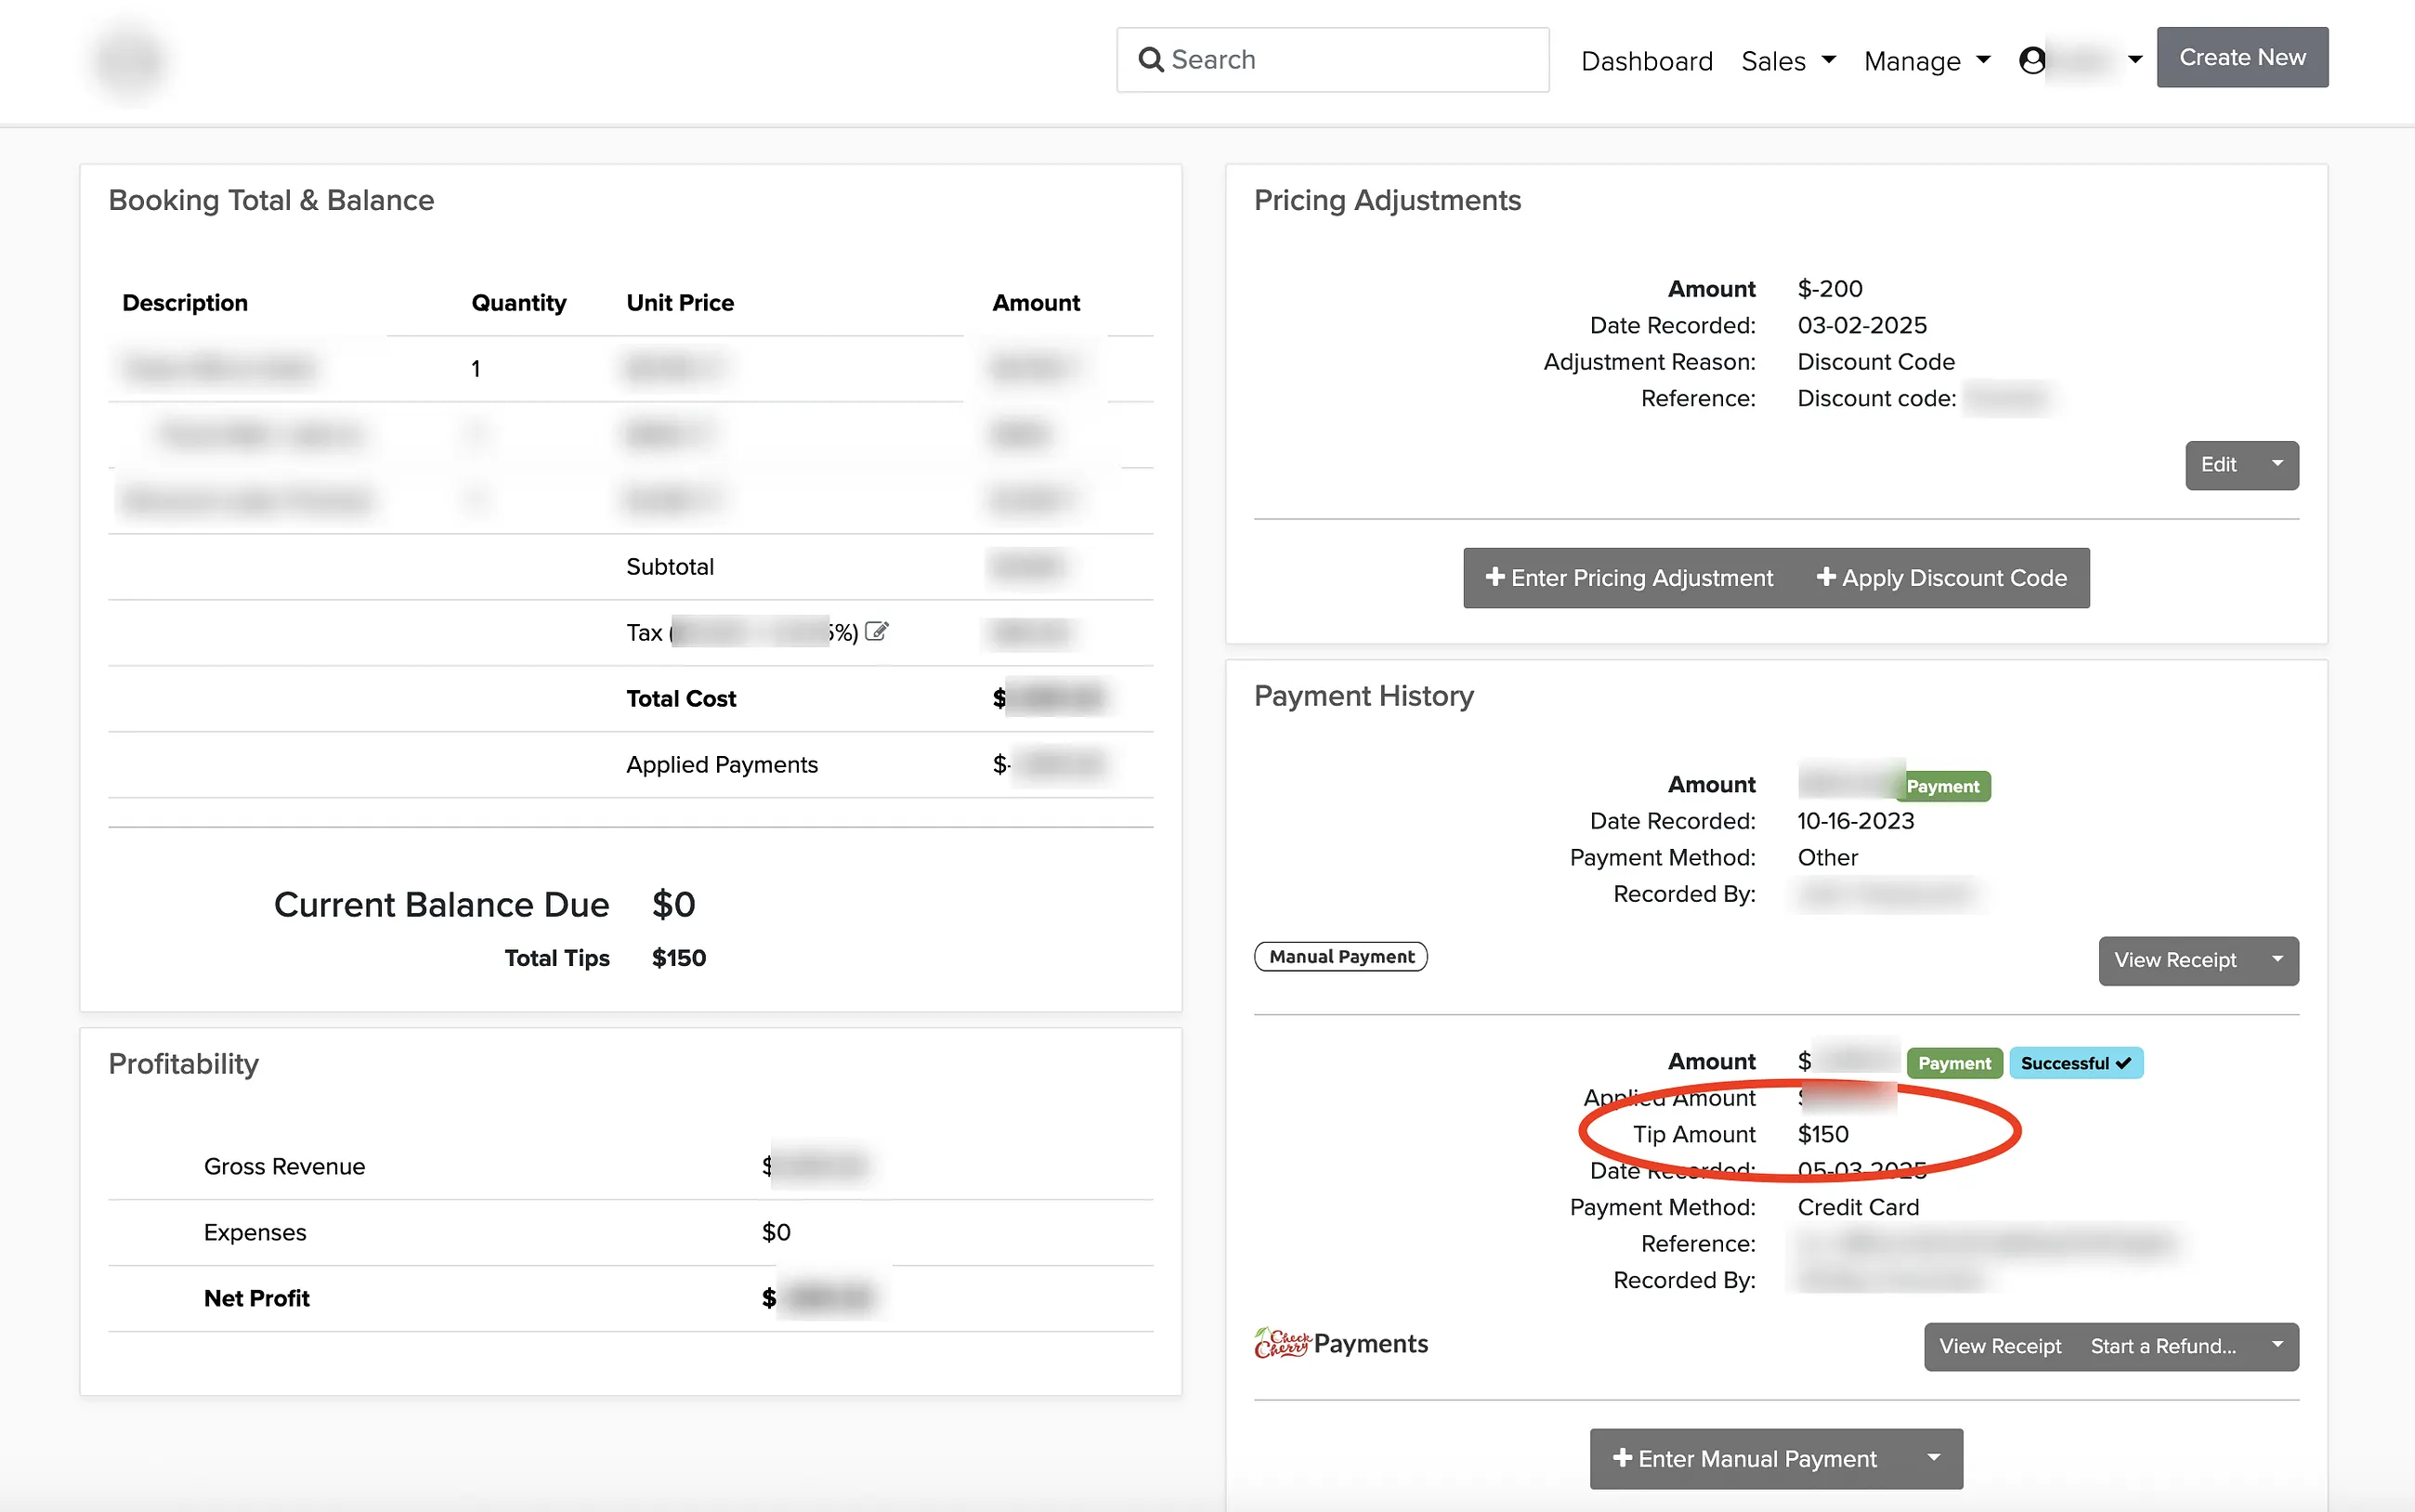This screenshot has height=1512, width=2415.
Task: Click the tax rate edit pencil icon
Action: pos(876,631)
